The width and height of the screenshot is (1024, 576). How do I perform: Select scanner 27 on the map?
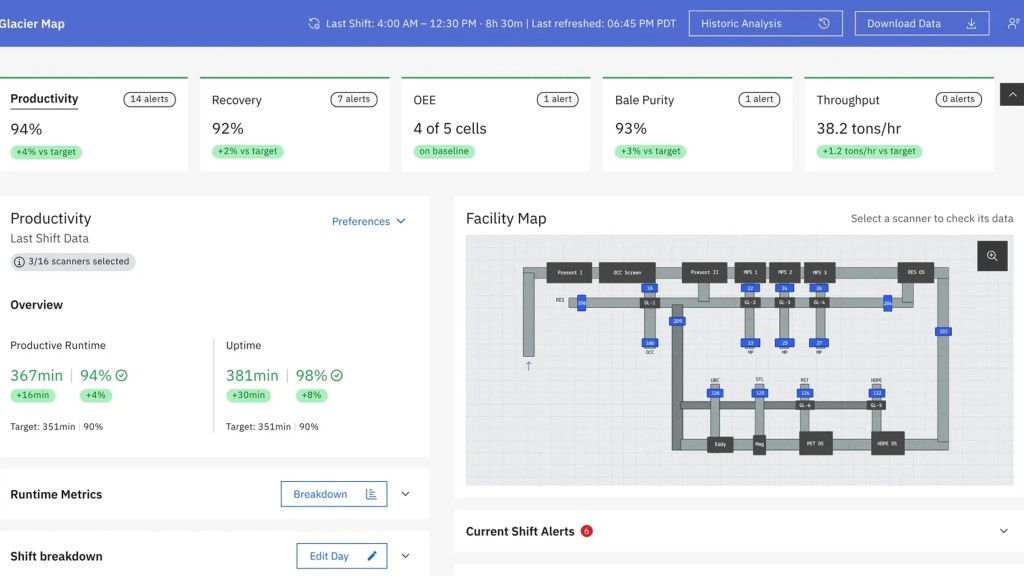click(819, 343)
